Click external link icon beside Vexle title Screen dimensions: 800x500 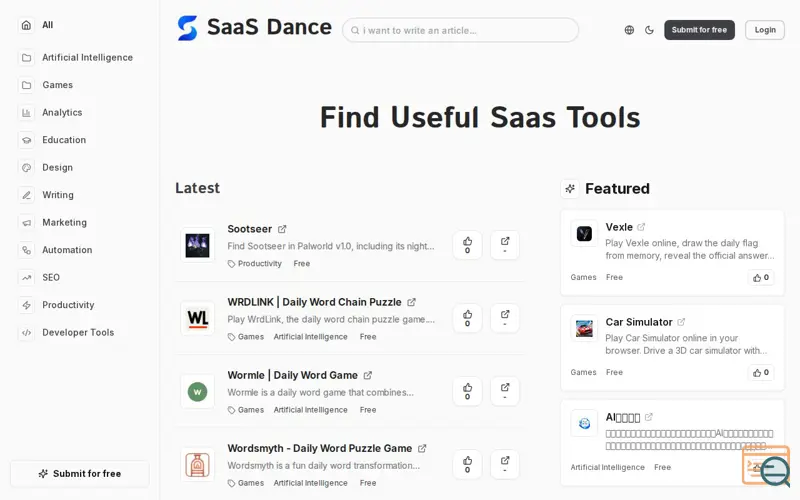tap(641, 227)
